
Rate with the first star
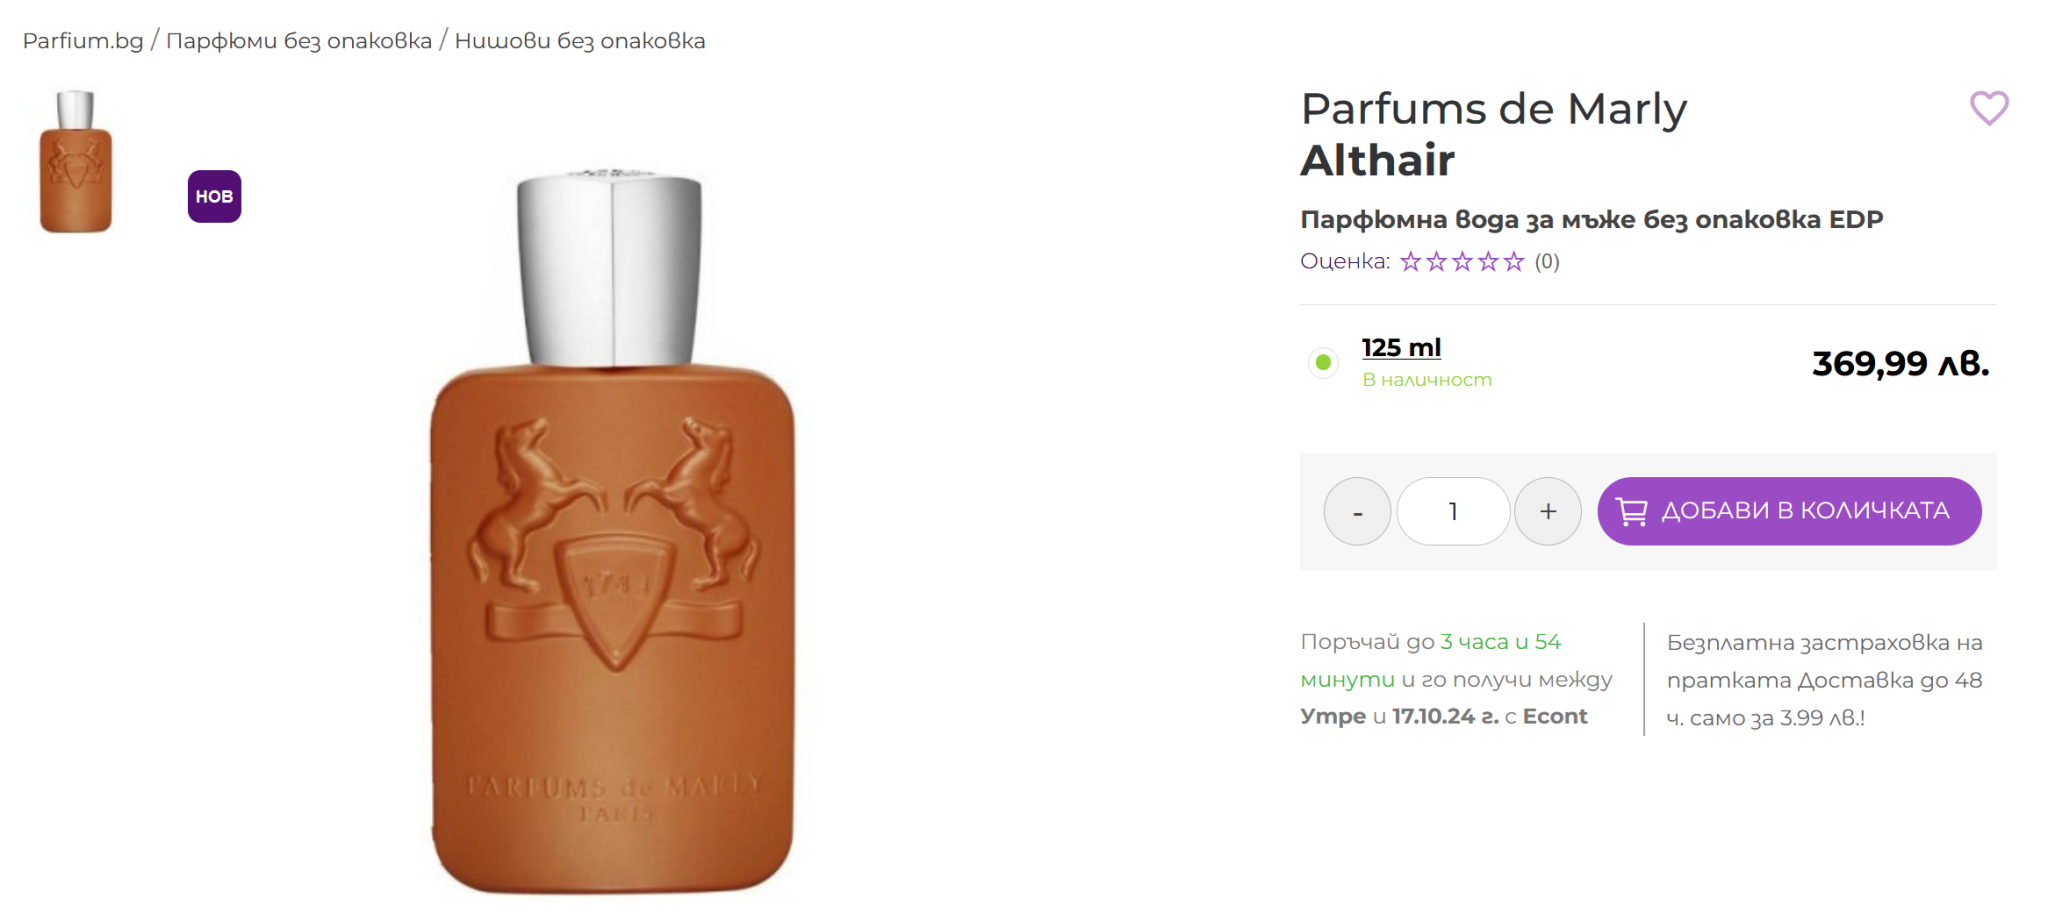(x=1410, y=262)
